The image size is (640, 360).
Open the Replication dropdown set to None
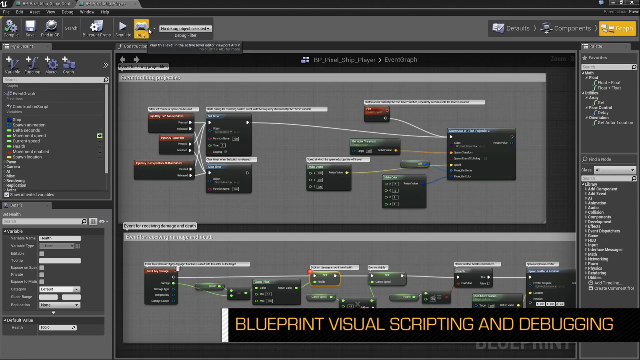coord(60,305)
